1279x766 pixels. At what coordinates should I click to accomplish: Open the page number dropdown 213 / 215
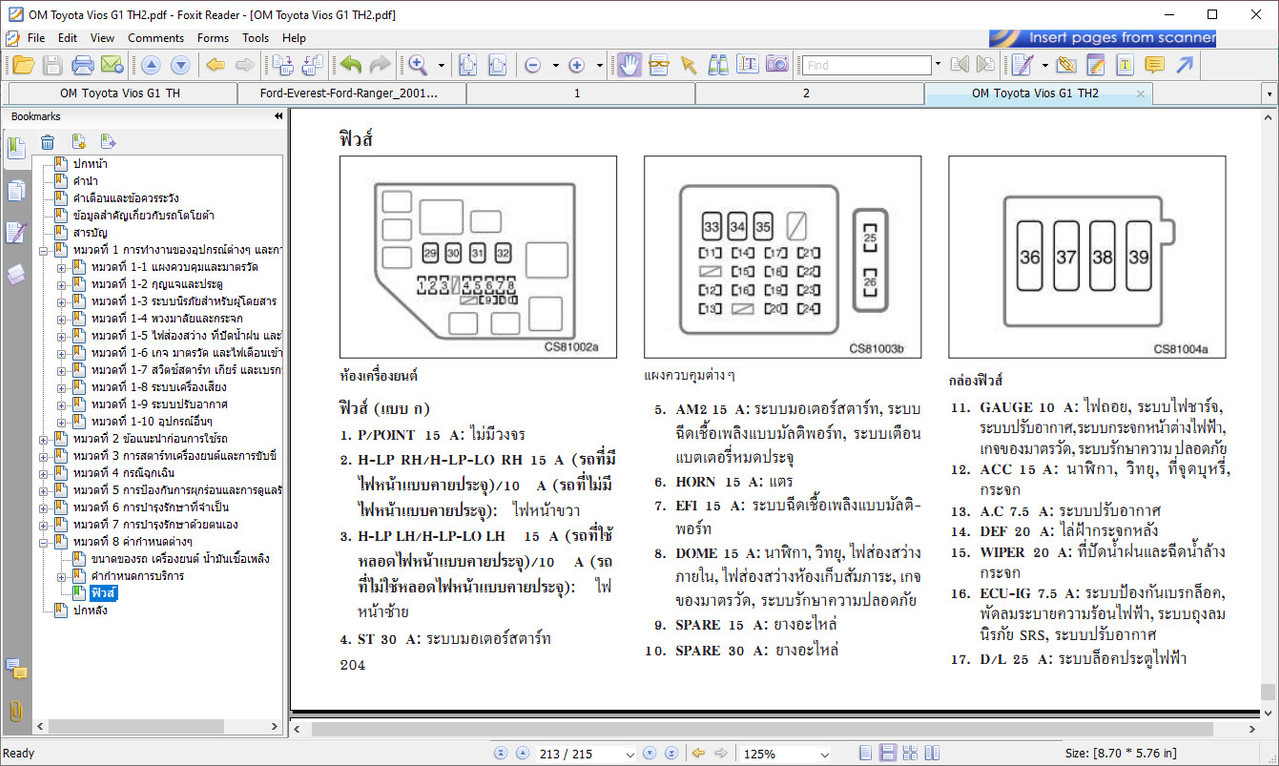(630, 754)
